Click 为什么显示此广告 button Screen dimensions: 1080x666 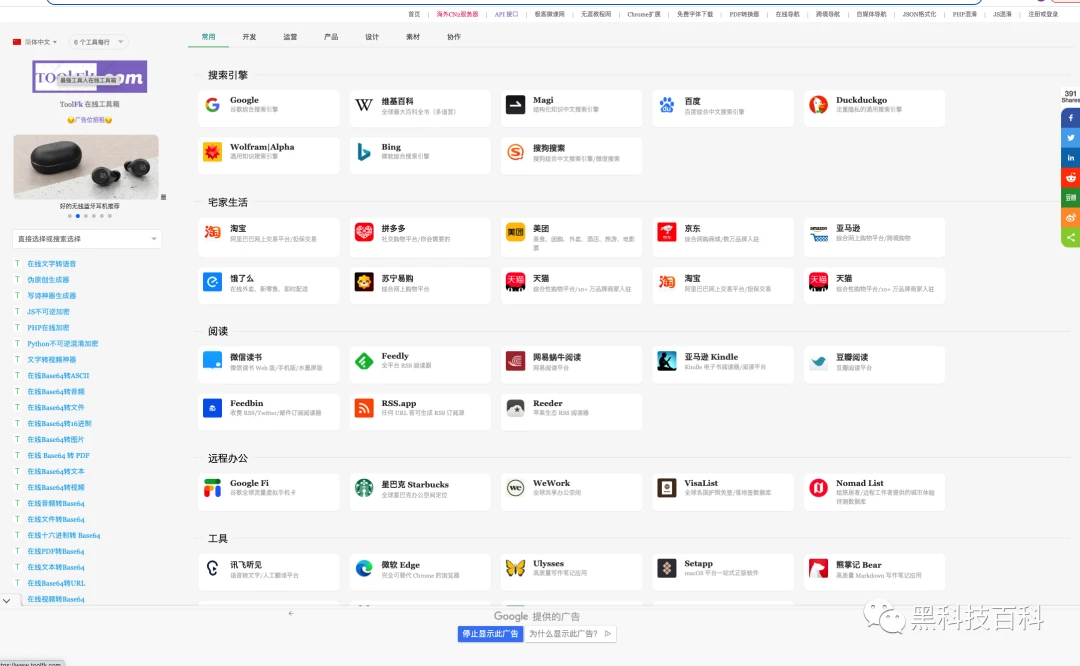point(570,634)
